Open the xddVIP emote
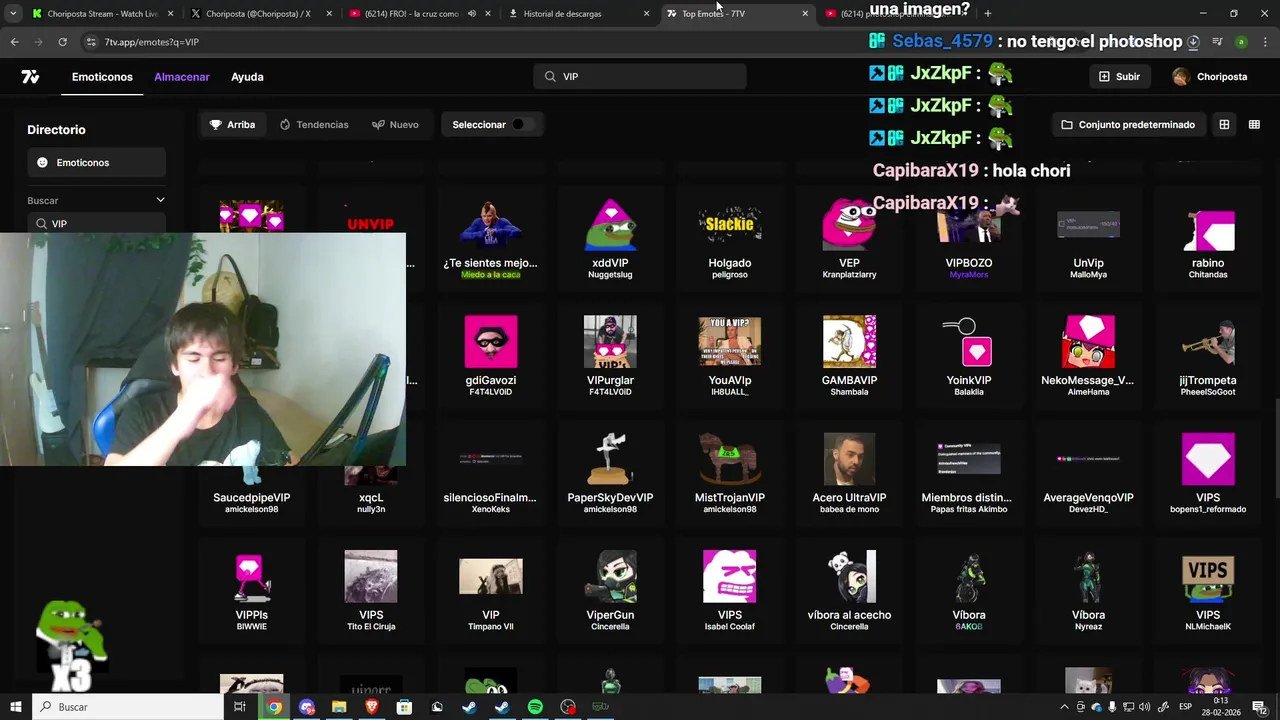Image resolution: width=1280 pixels, height=720 pixels. (610, 240)
